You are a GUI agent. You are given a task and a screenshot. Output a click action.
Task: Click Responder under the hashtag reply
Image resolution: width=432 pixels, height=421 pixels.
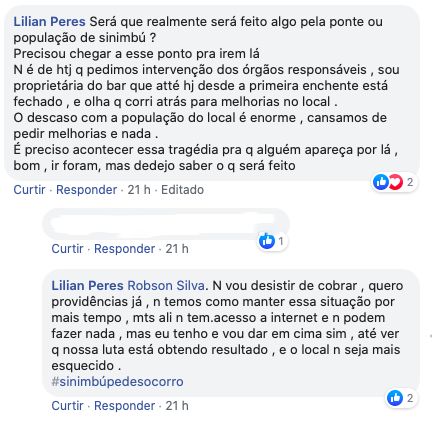pos(124,406)
